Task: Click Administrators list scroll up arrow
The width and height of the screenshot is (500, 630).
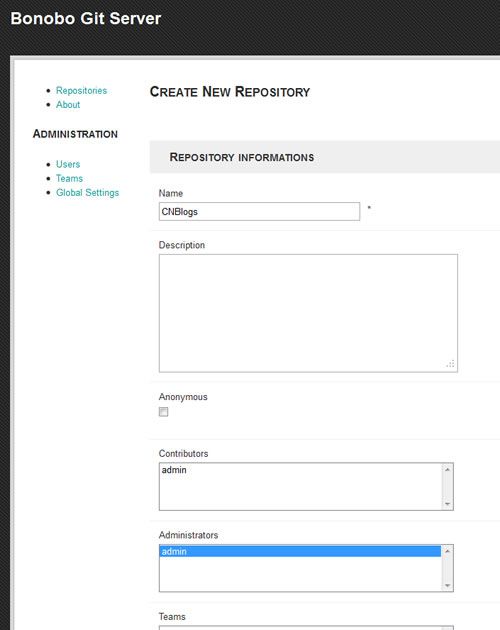Action: point(447,551)
